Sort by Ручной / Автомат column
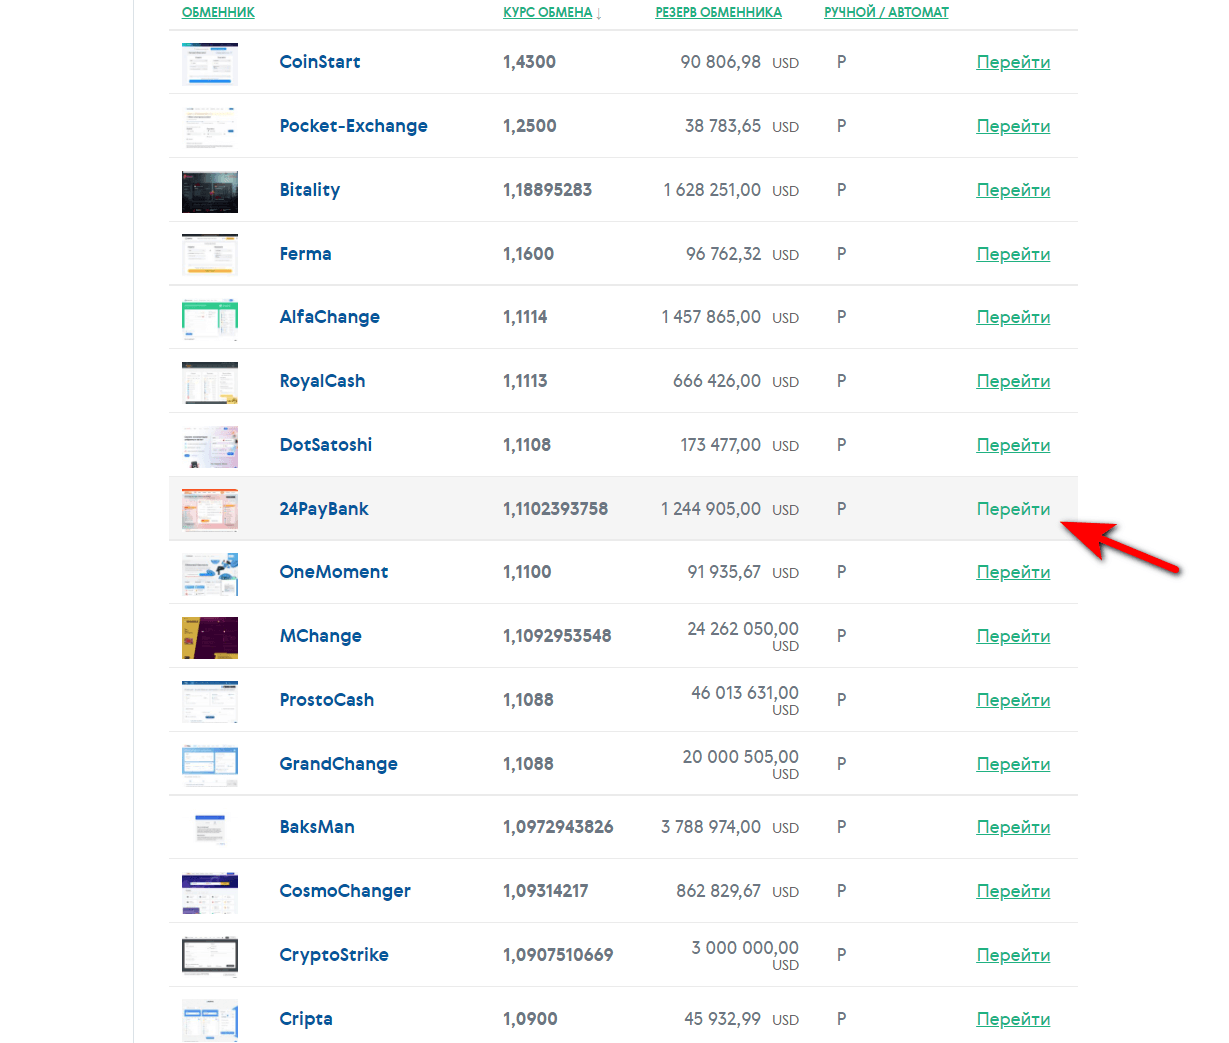Screen dimensions: 1229x1043 (x=886, y=13)
